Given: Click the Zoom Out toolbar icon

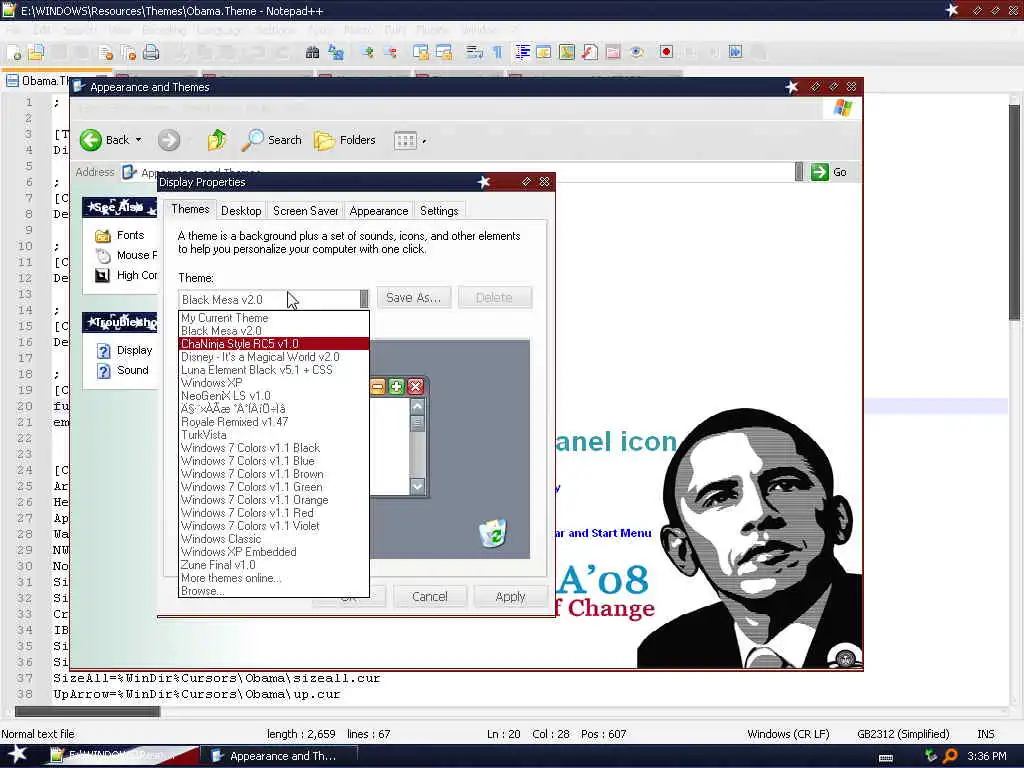Looking at the screenshot, I should (x=391, y=52).
